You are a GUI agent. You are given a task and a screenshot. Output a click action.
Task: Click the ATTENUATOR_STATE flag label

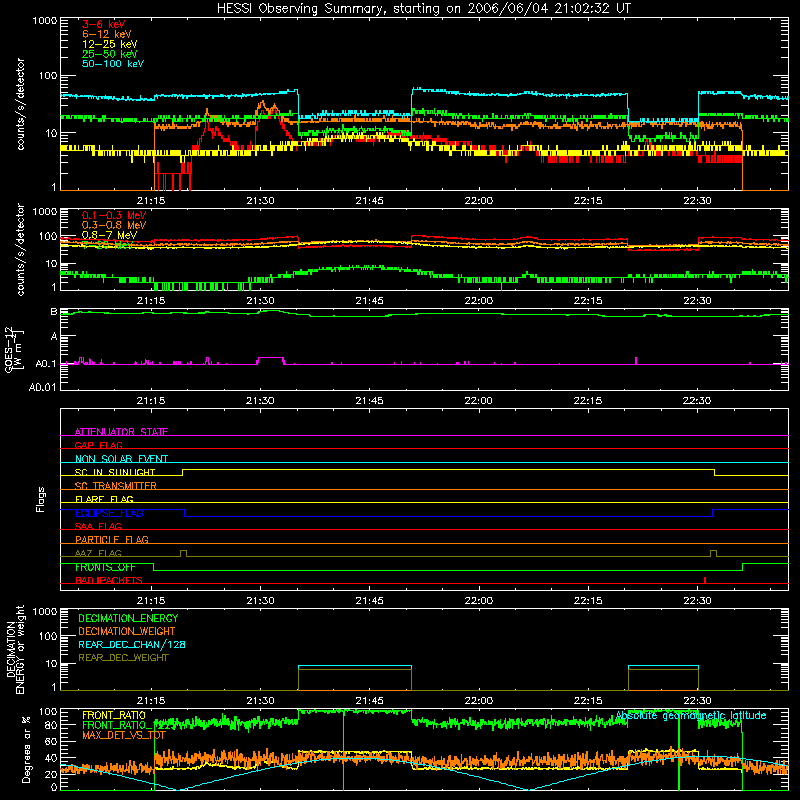(x=121, y=432)
